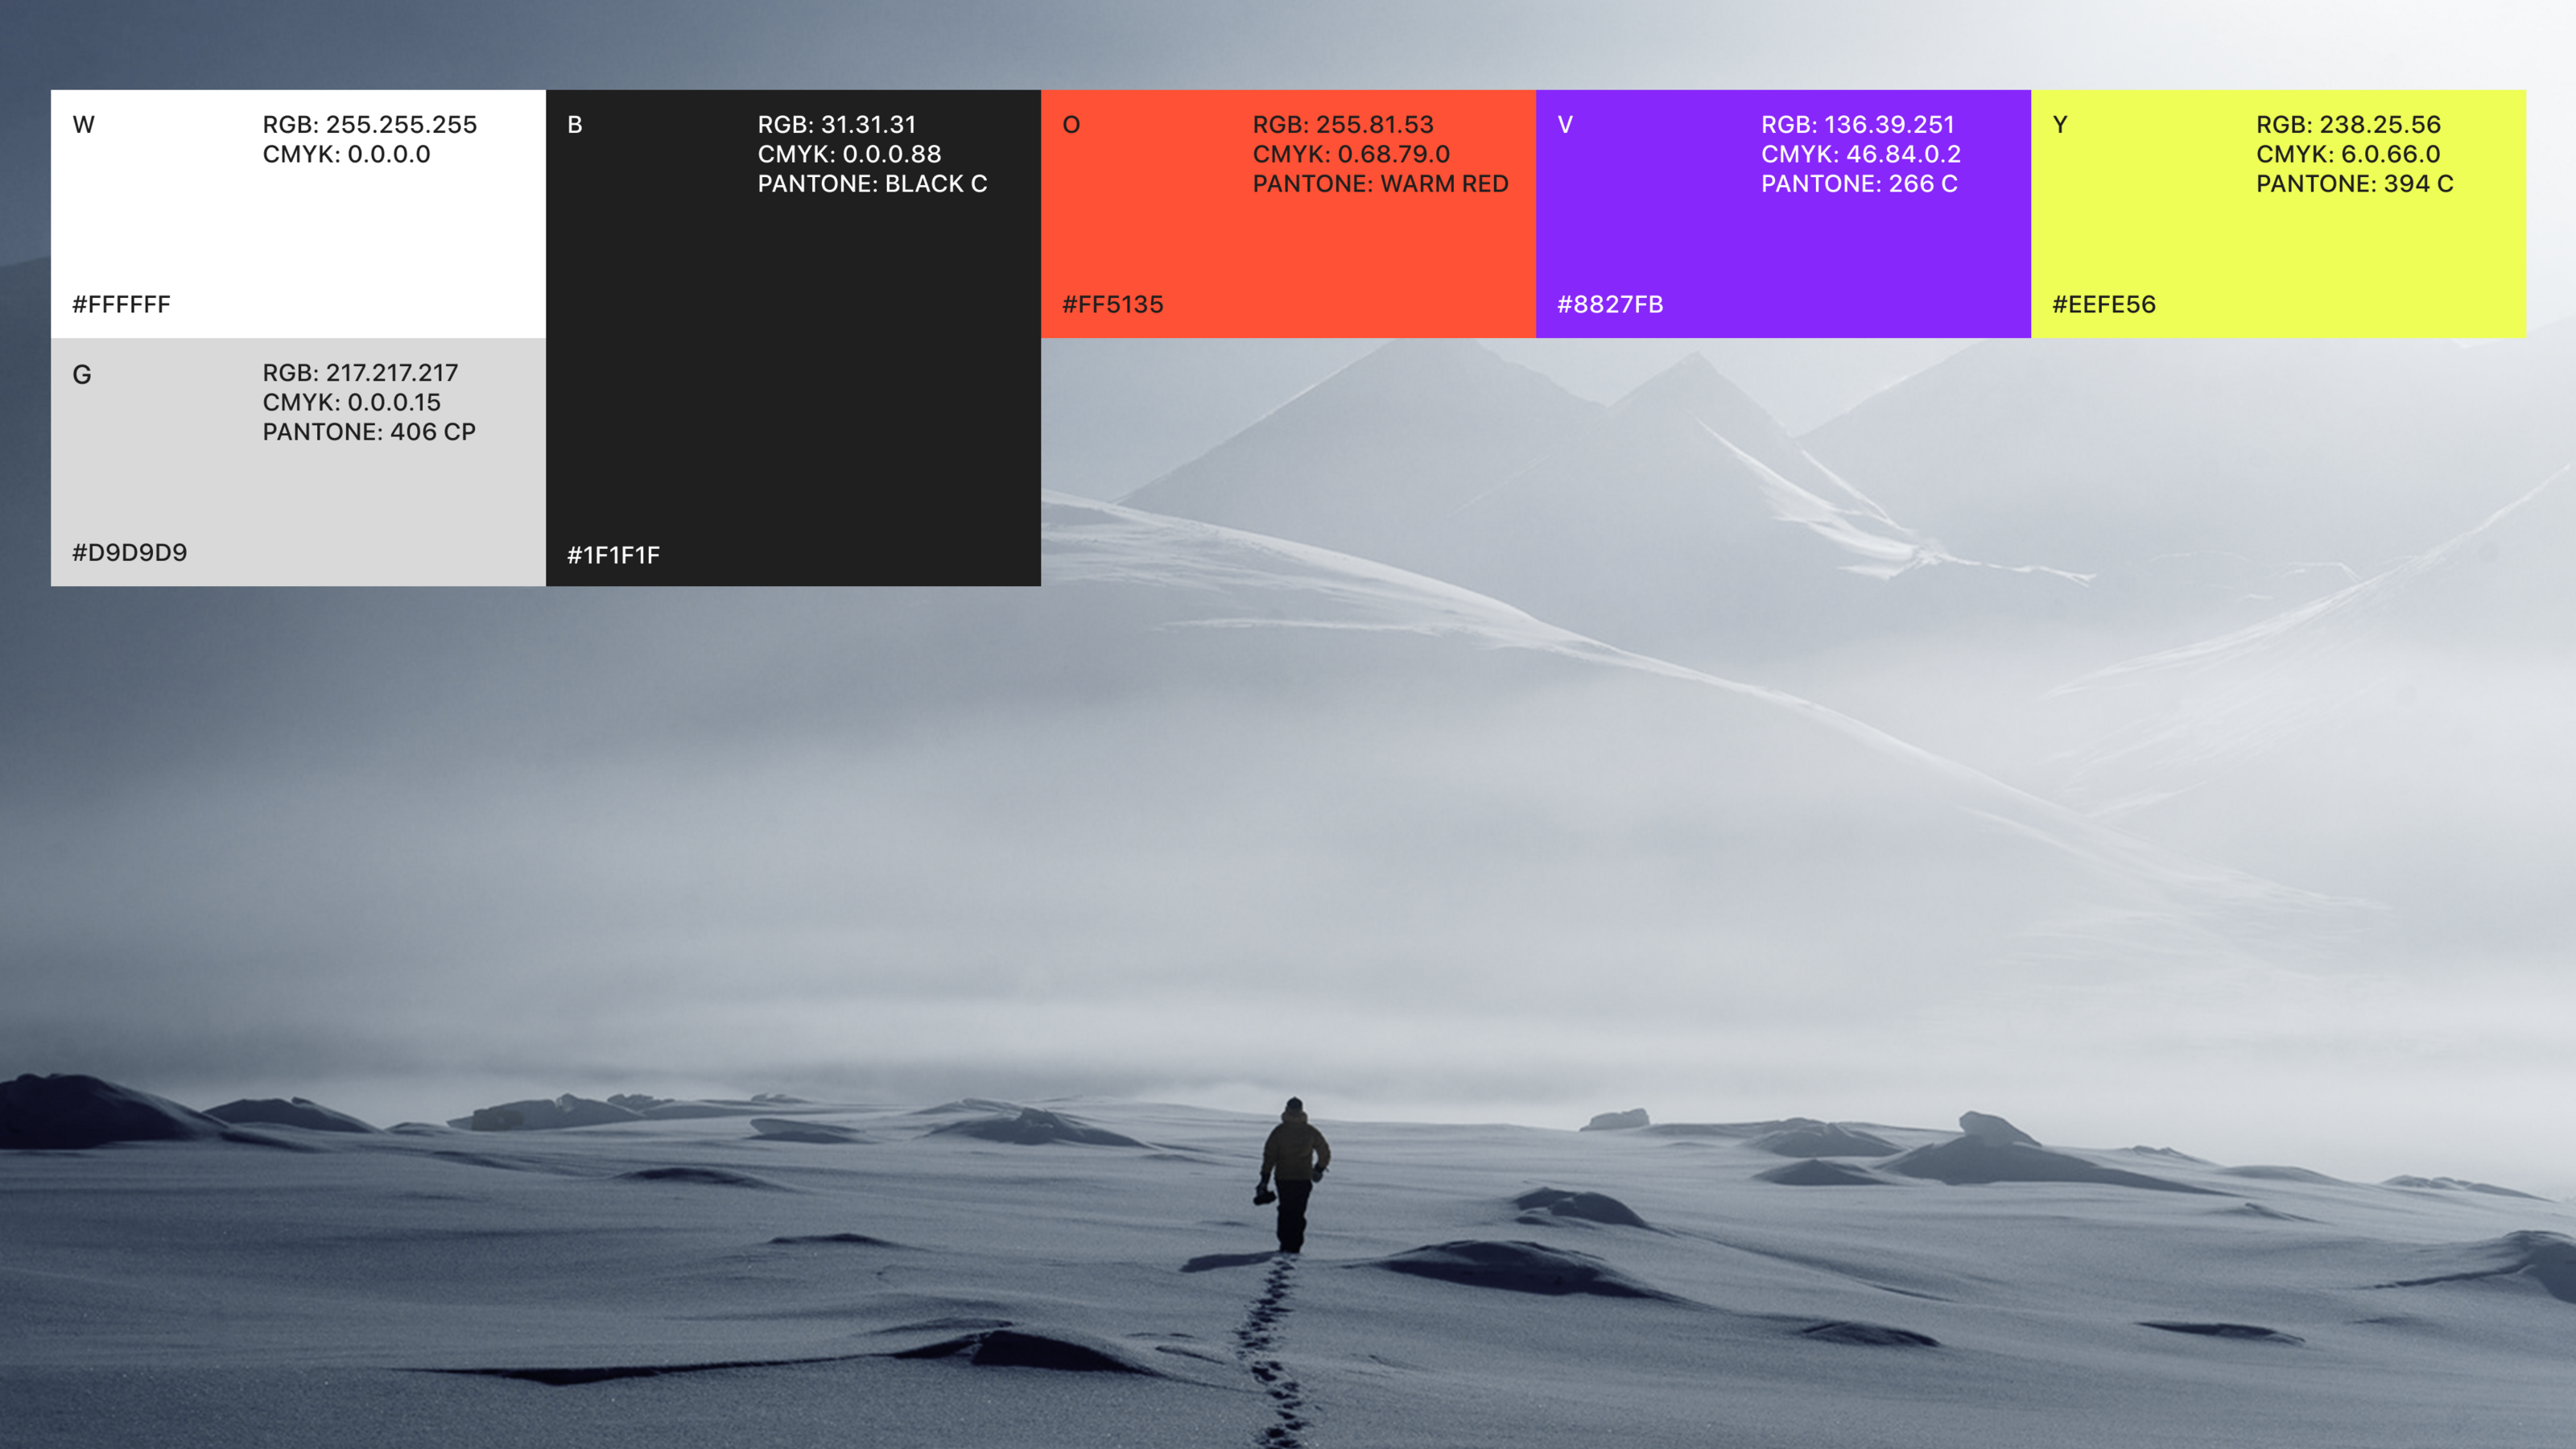Click the white W color swatch

(x=298, y=230)
